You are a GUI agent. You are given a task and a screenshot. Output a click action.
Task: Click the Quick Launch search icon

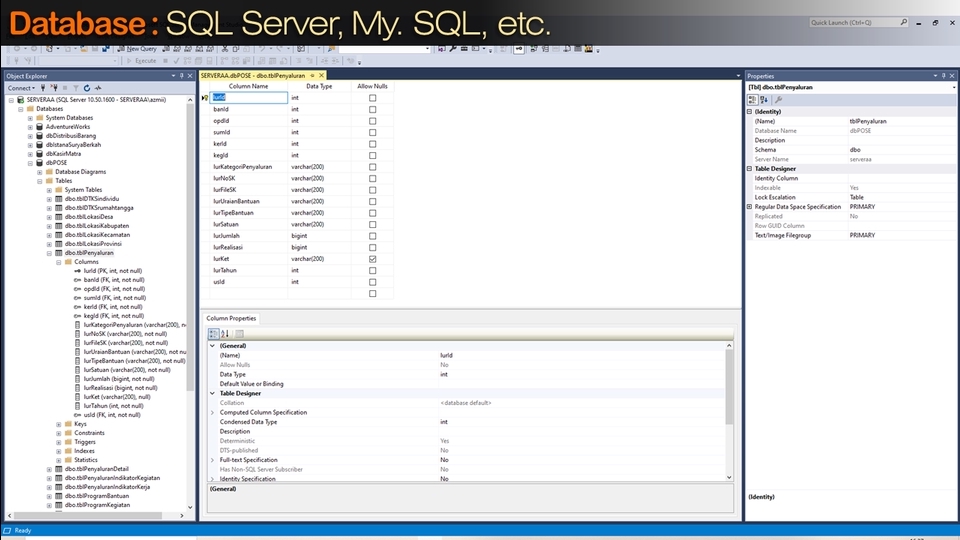pyautogui.click(x=903, y=22)
